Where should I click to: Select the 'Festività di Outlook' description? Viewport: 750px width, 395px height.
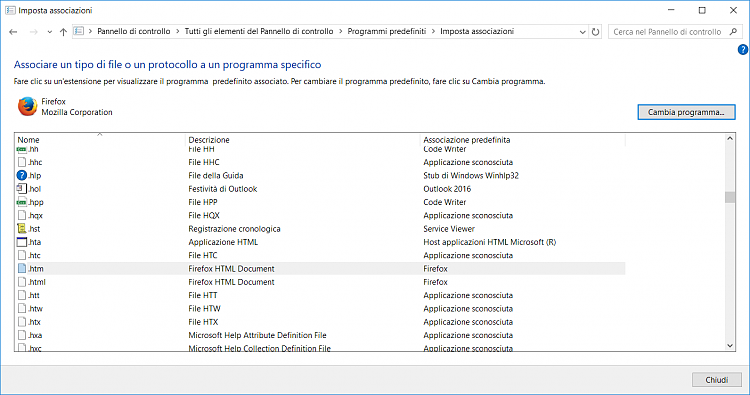222,189
